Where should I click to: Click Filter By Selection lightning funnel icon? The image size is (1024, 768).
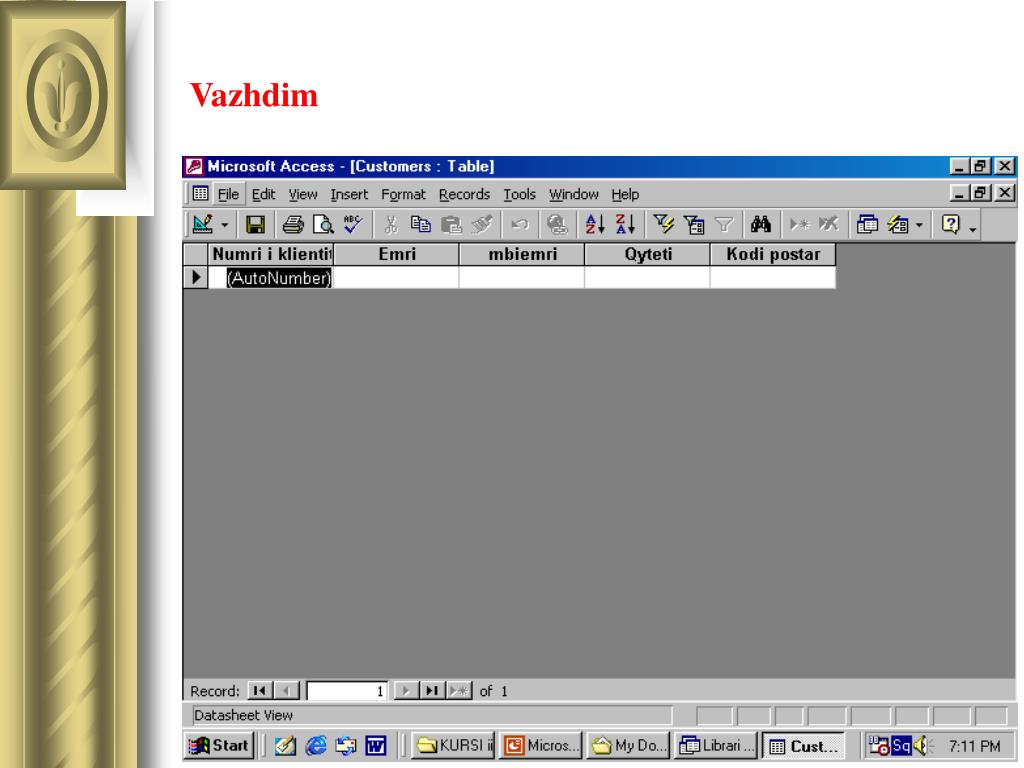[663, 225]
